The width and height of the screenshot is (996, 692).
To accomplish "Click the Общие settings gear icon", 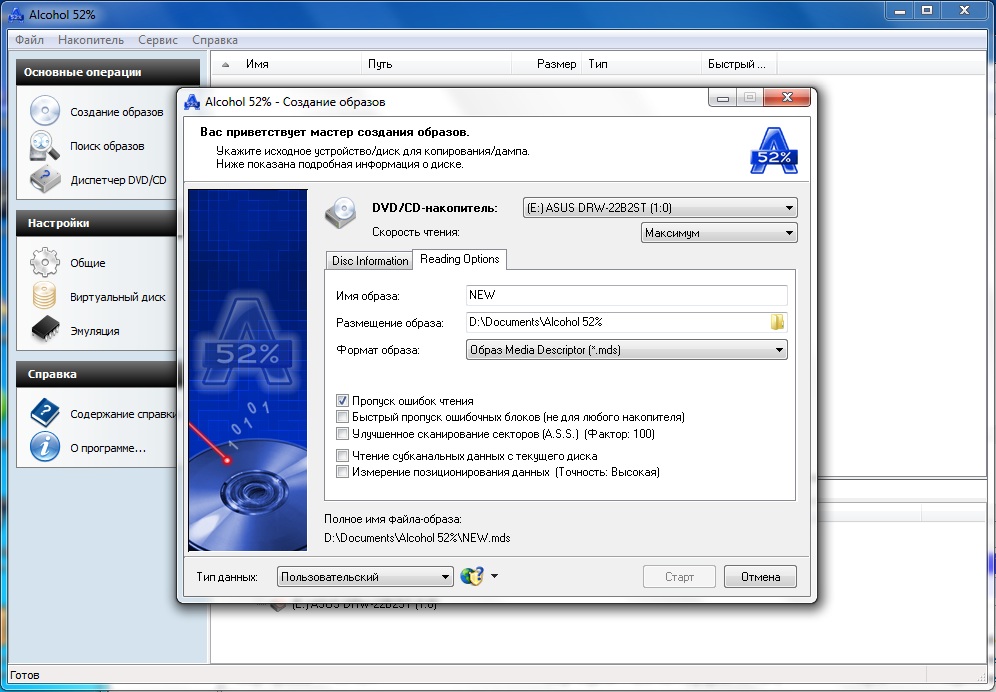I will pos(44,262).
